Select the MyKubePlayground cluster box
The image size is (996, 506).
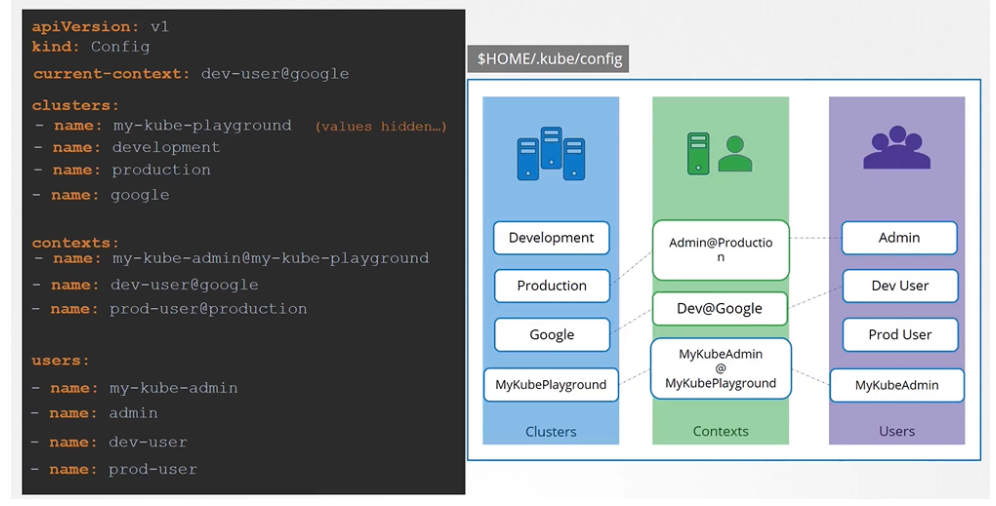pyautogui.click(x=551, y=385)
